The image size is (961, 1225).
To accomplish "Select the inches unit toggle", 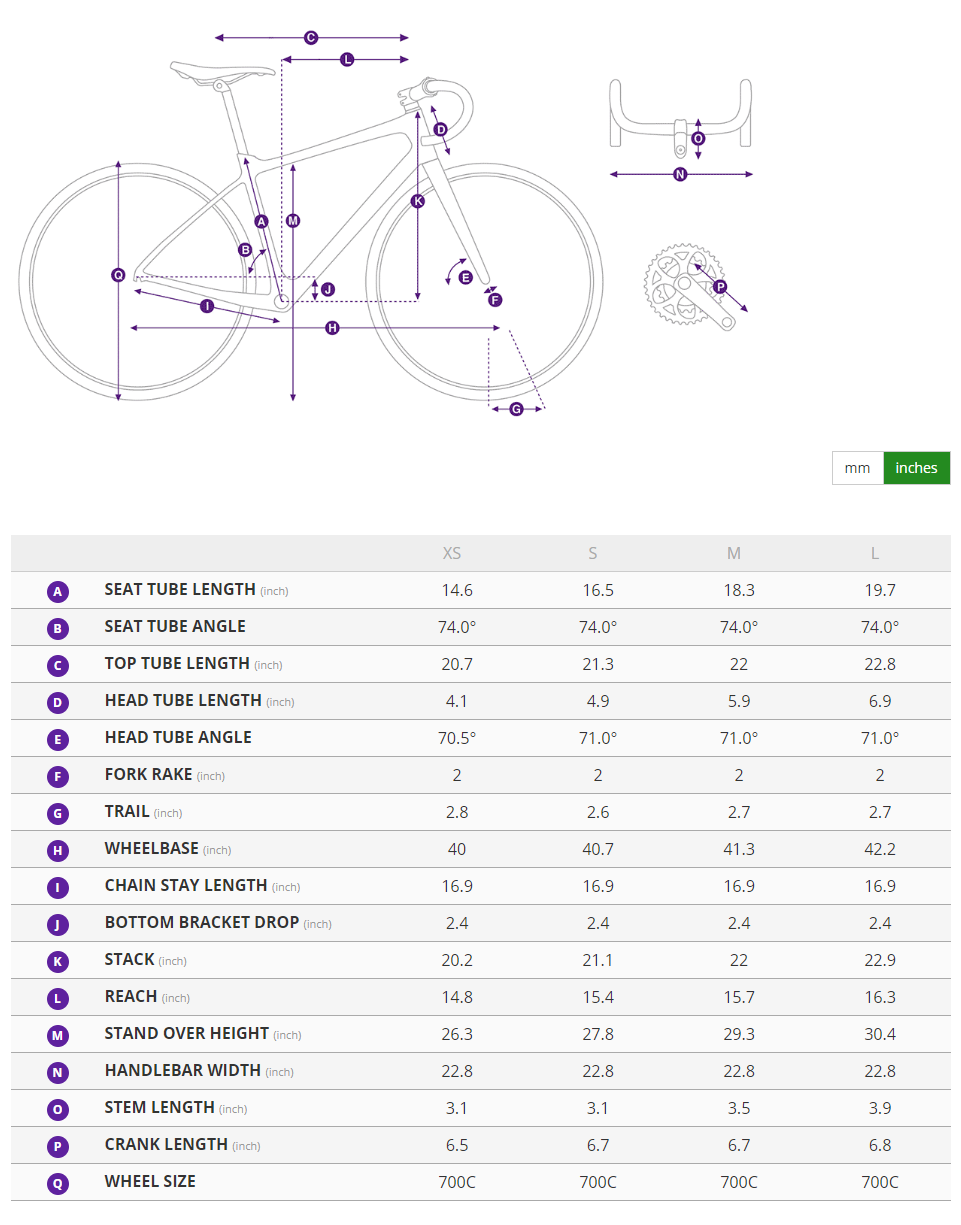I will (x=916, y=468).
